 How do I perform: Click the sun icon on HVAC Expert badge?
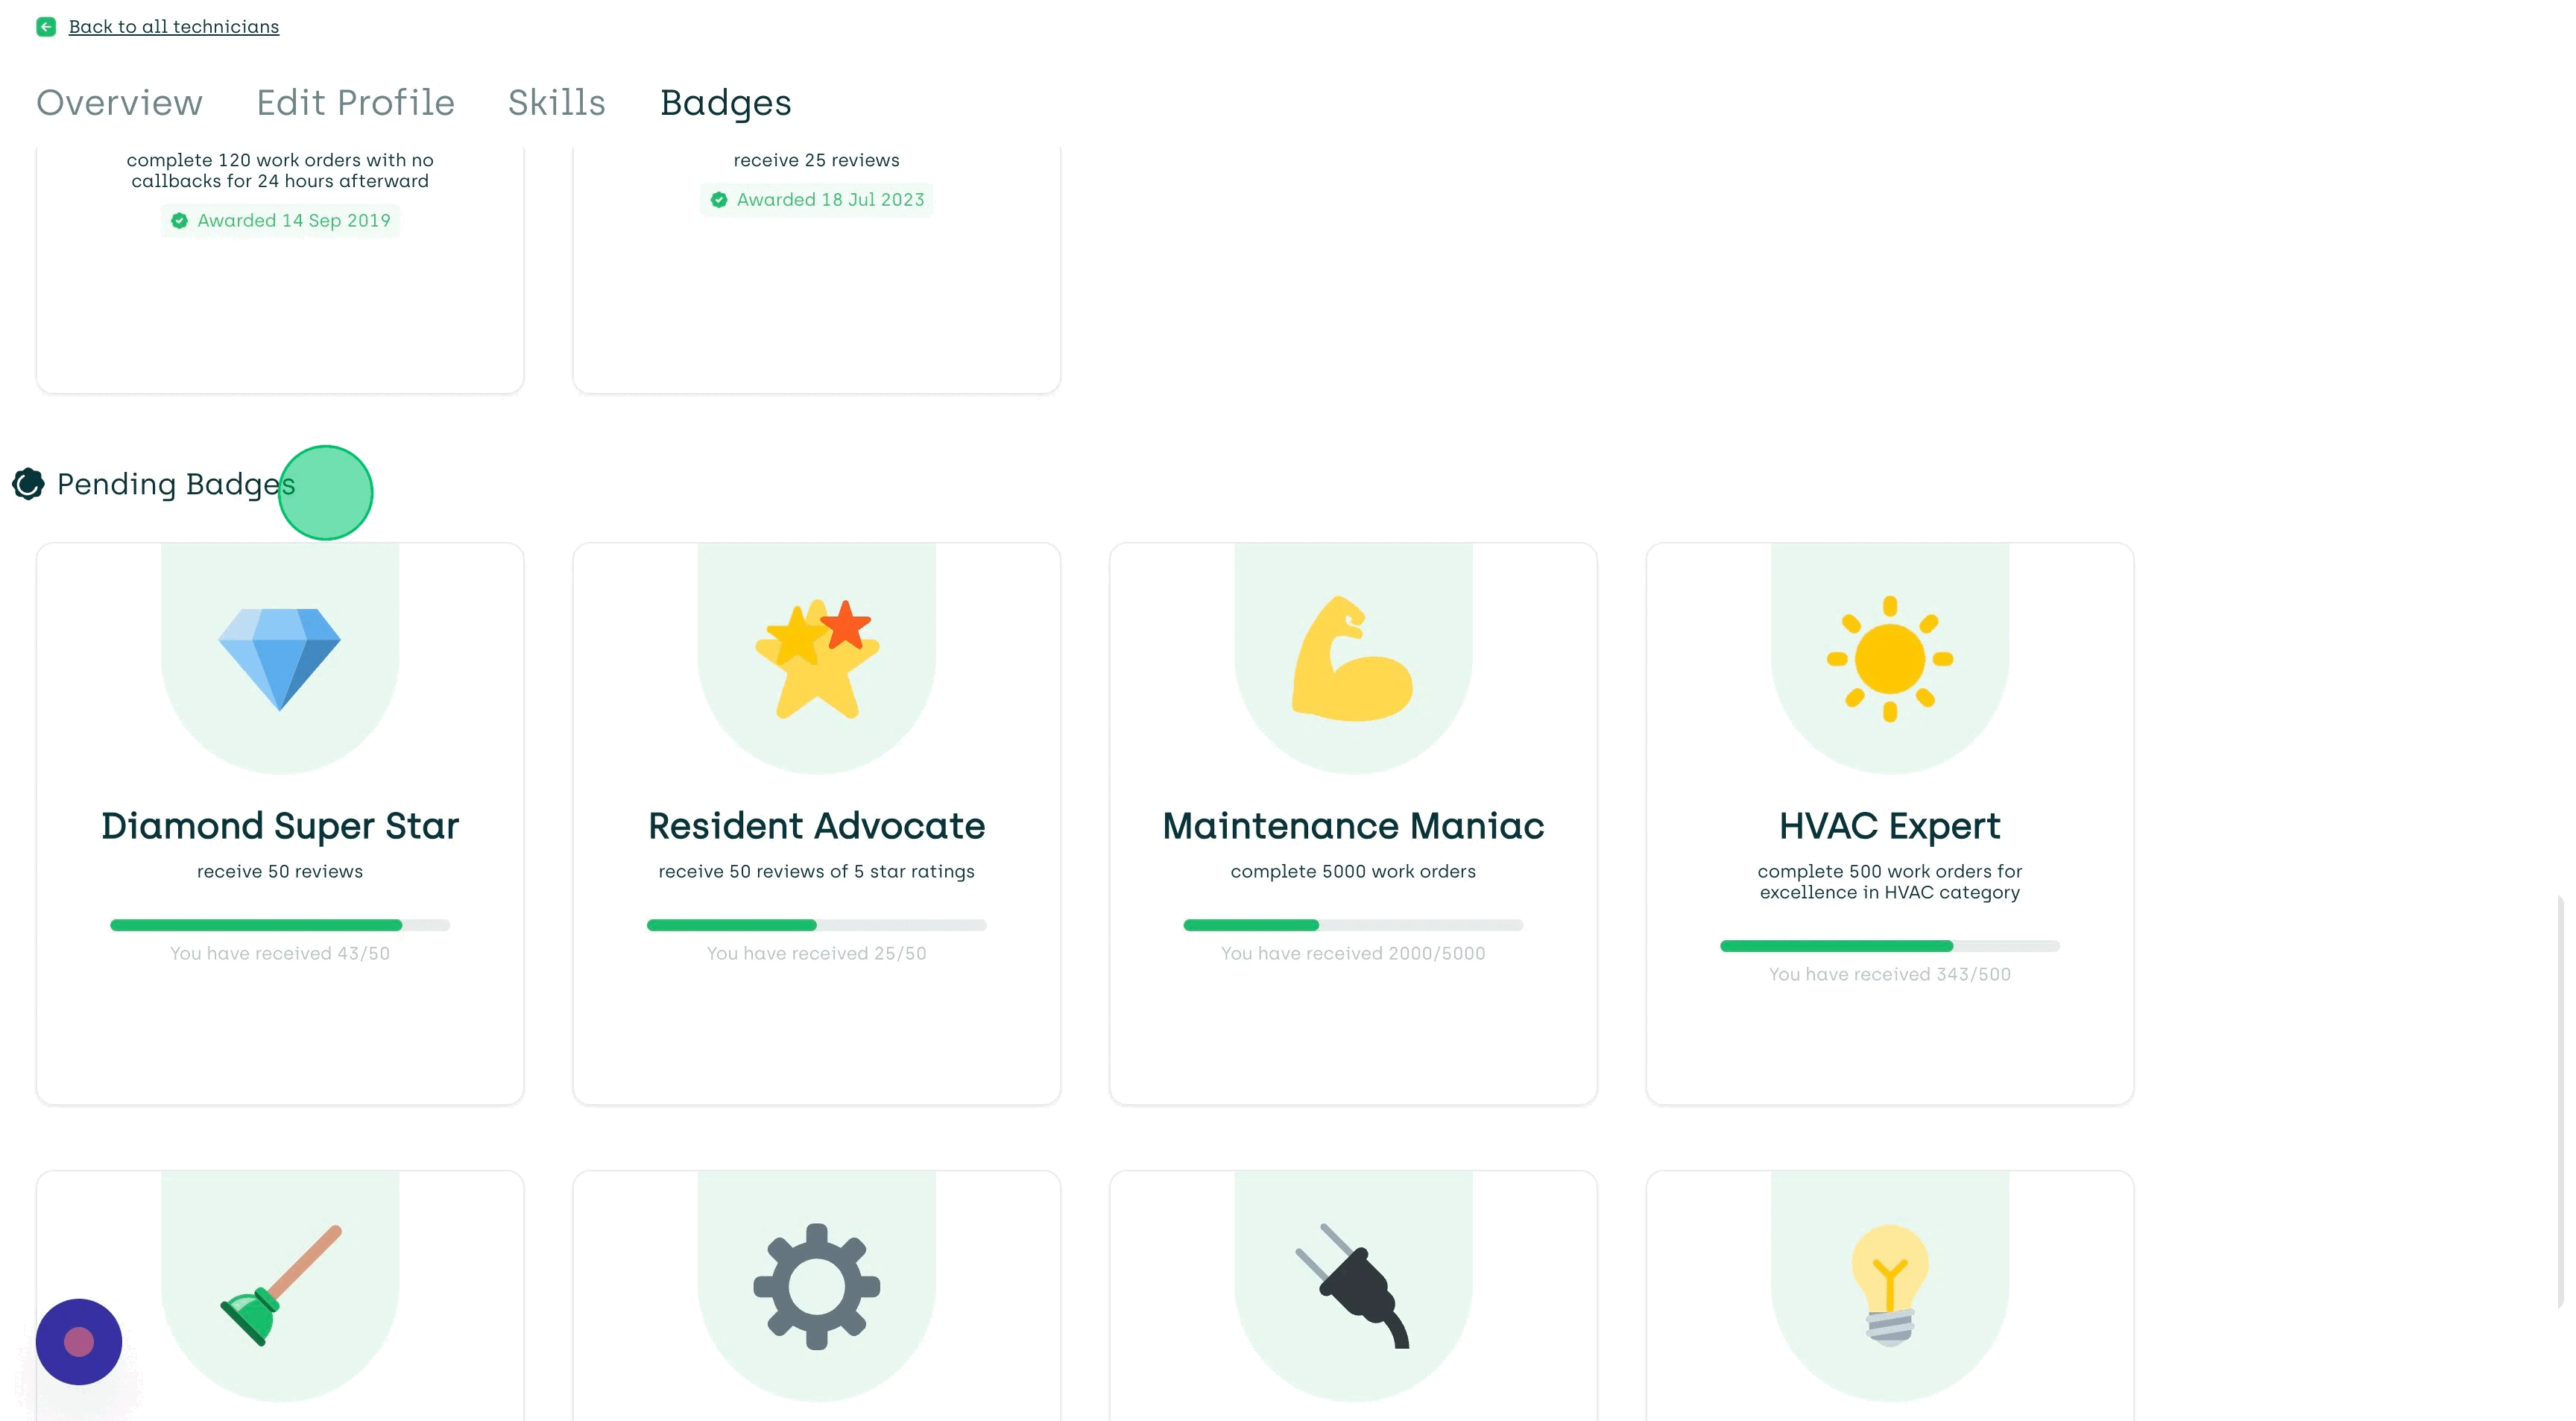1889,657
